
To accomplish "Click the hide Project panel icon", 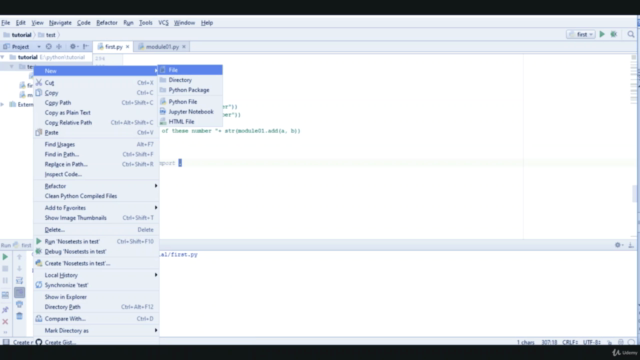I will coord(86,47).
